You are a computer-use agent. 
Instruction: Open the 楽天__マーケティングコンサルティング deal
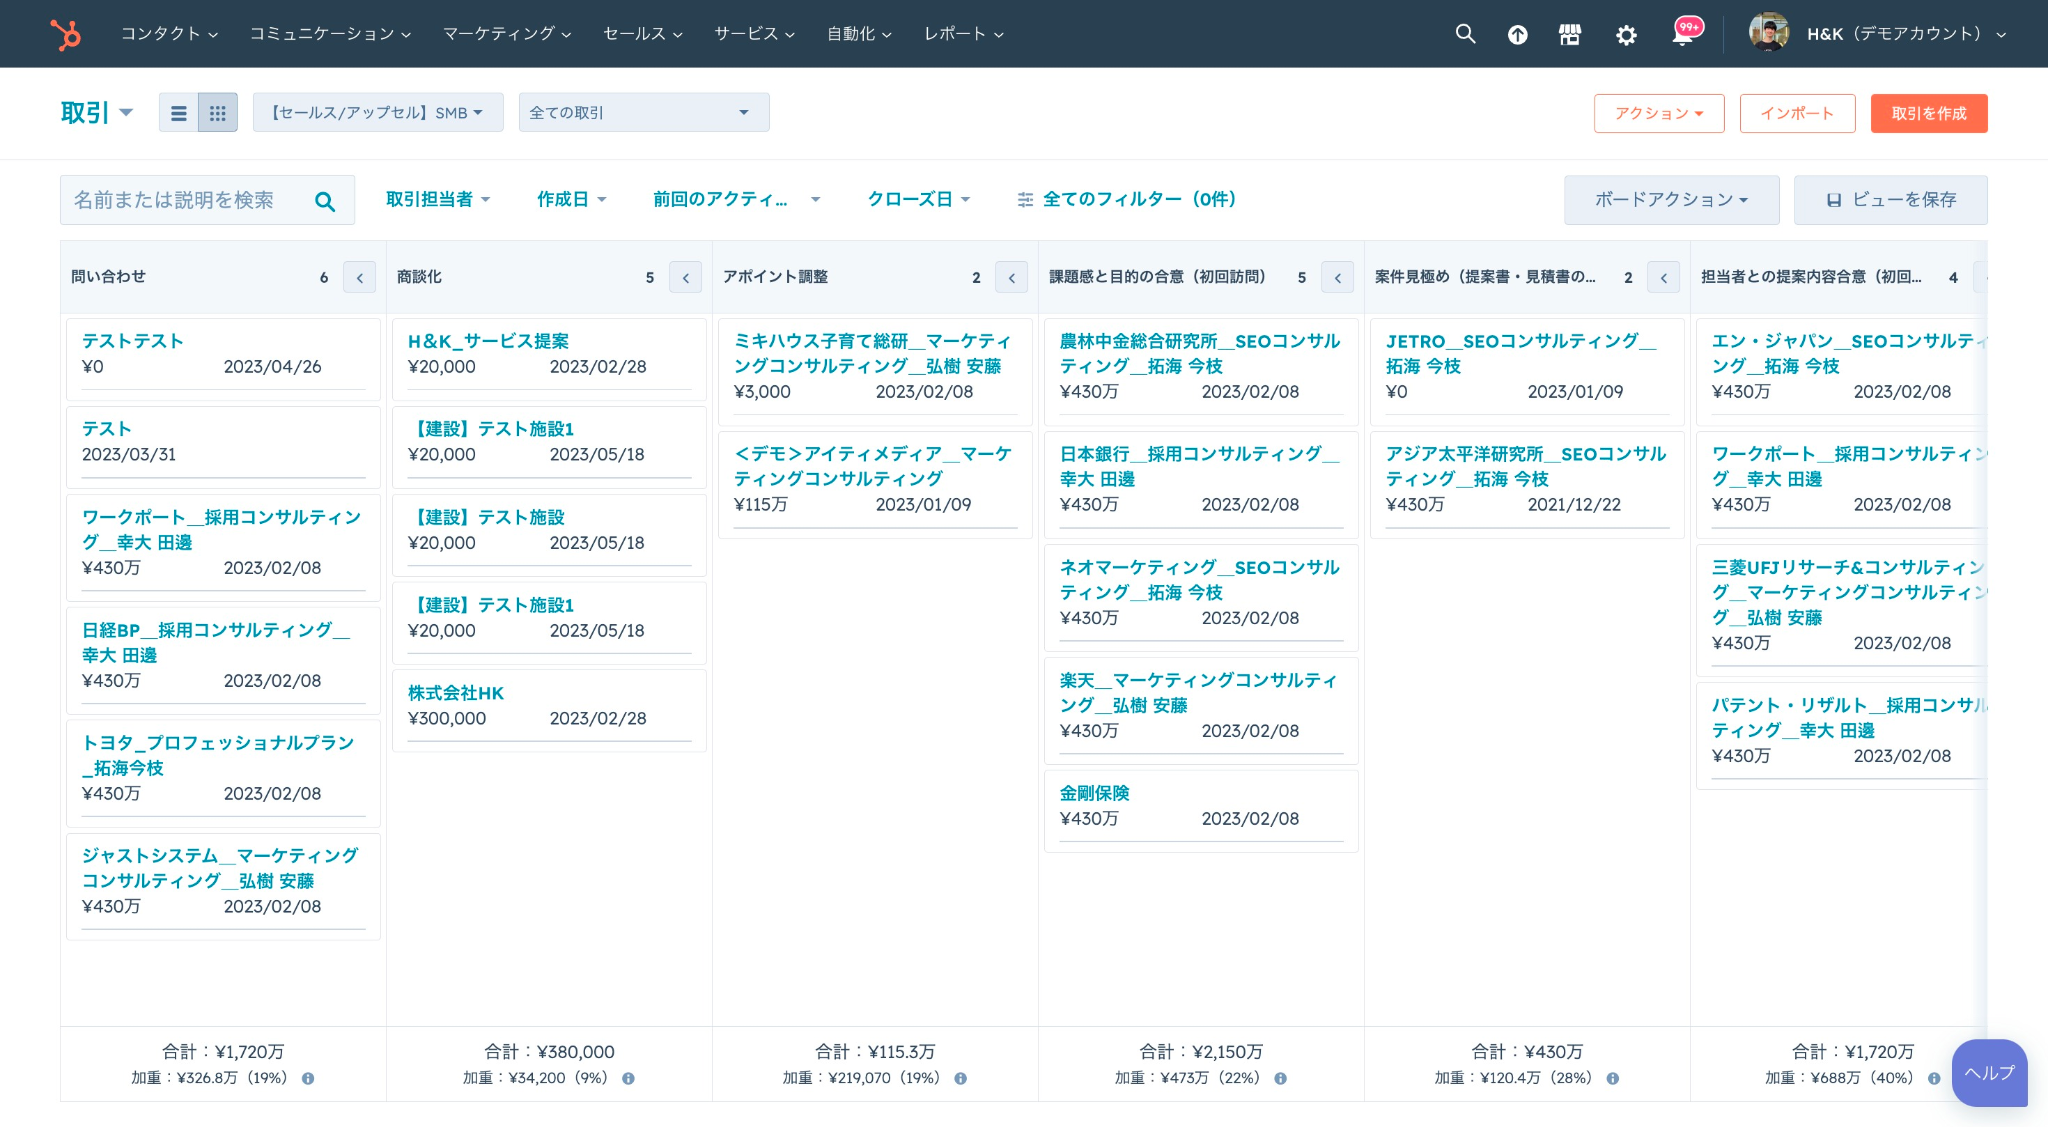click(1198, 693)
